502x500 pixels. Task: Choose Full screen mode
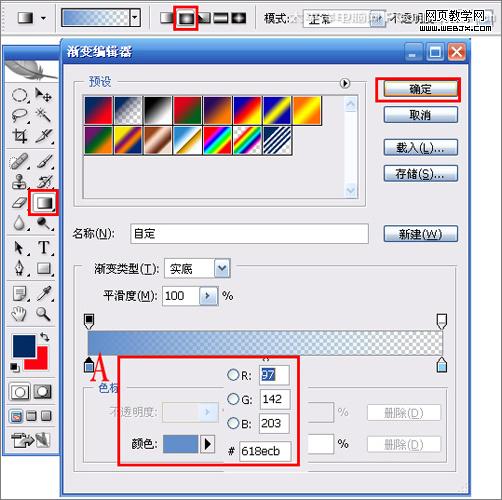(x=46, y=416)
